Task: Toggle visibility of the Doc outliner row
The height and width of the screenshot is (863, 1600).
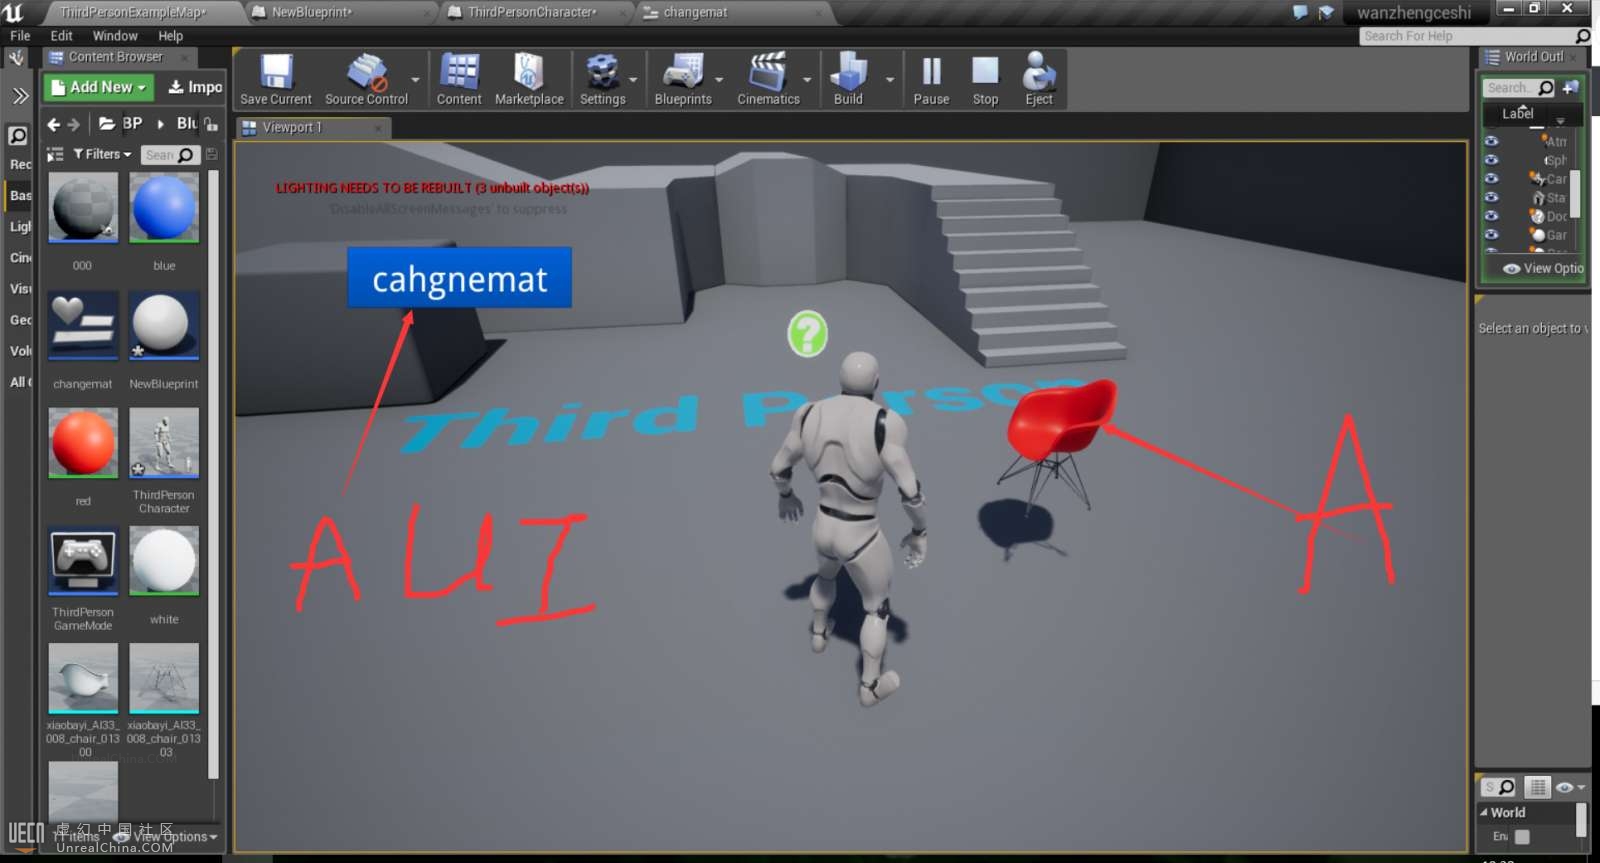Action: click(1491, 215)
